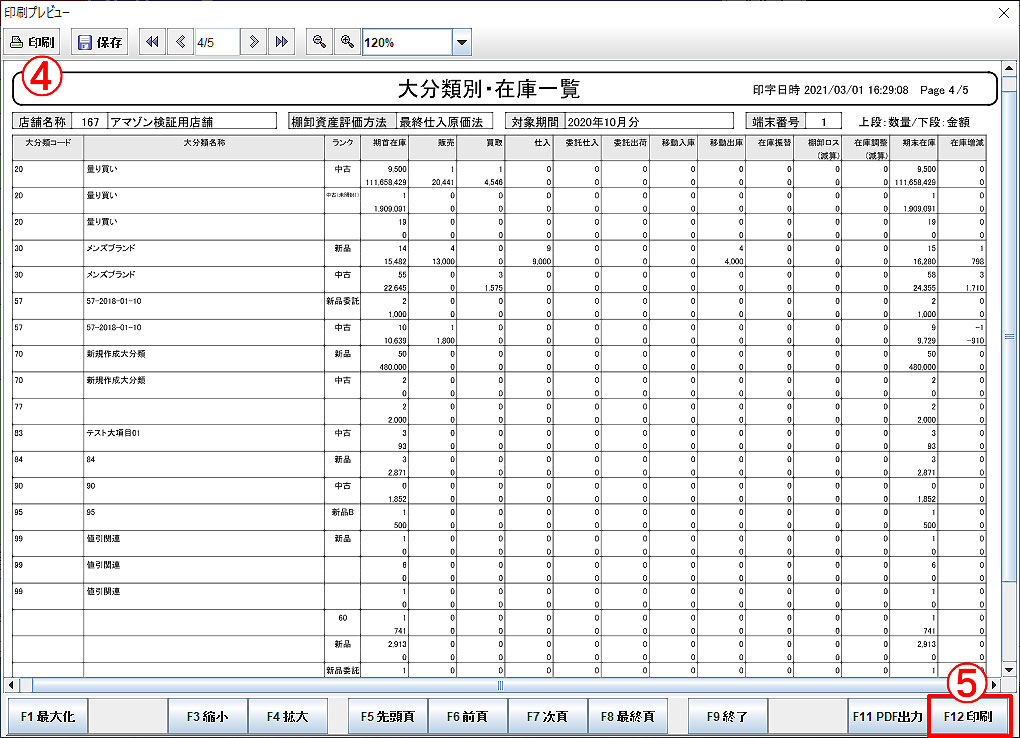Screen dimensions: 1020x738
Task: Click the zoom in magnifier icon
Action: [x=347, y=42]
